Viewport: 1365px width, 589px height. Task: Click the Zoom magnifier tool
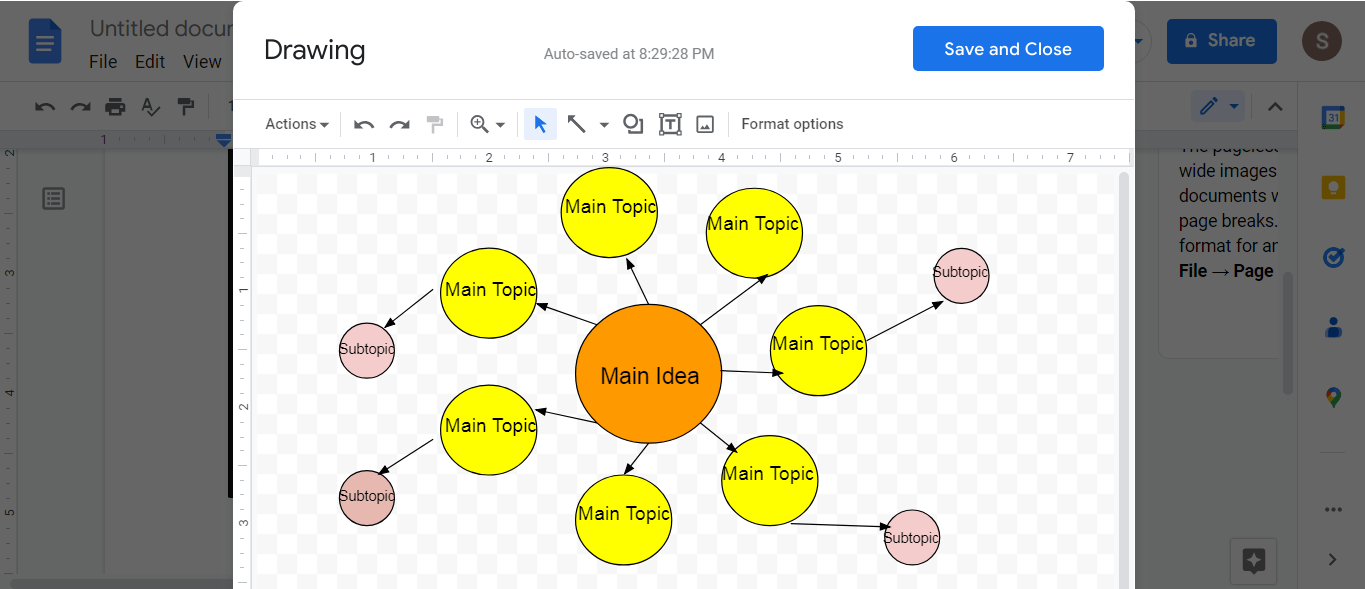point(481,123)
